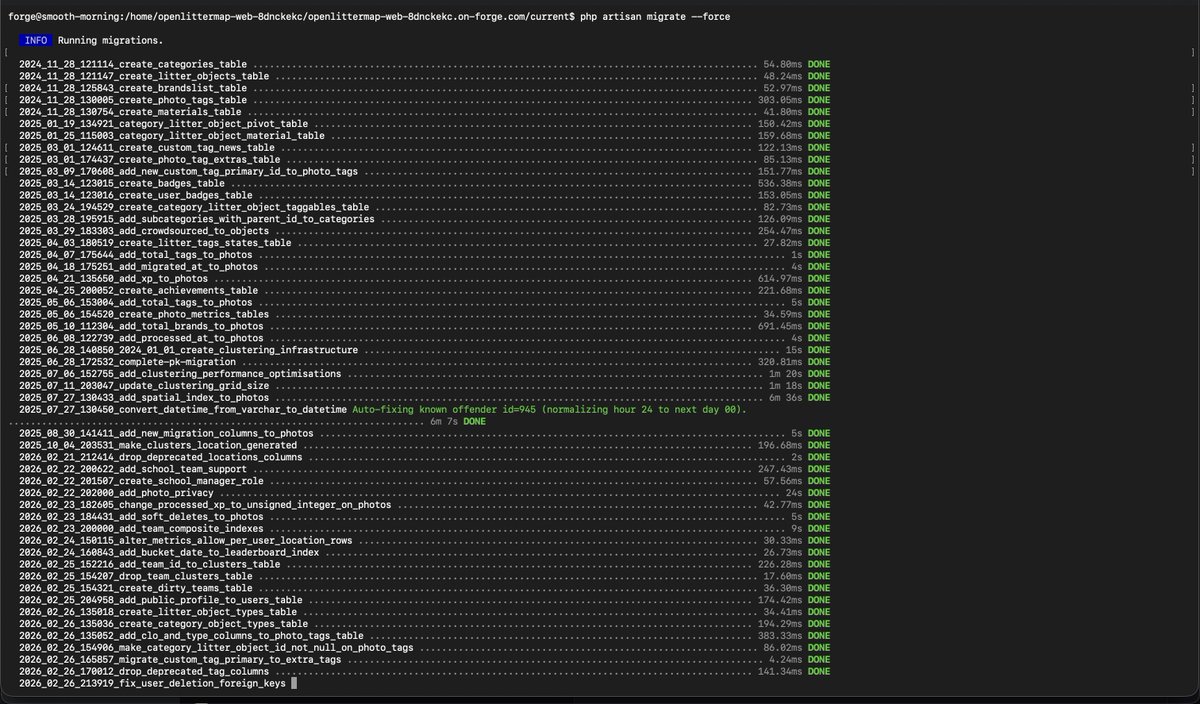Select 2026_02_22_201507_create_school_manager_role
The image size is (1200, 704).
click(x=141, y=481)
